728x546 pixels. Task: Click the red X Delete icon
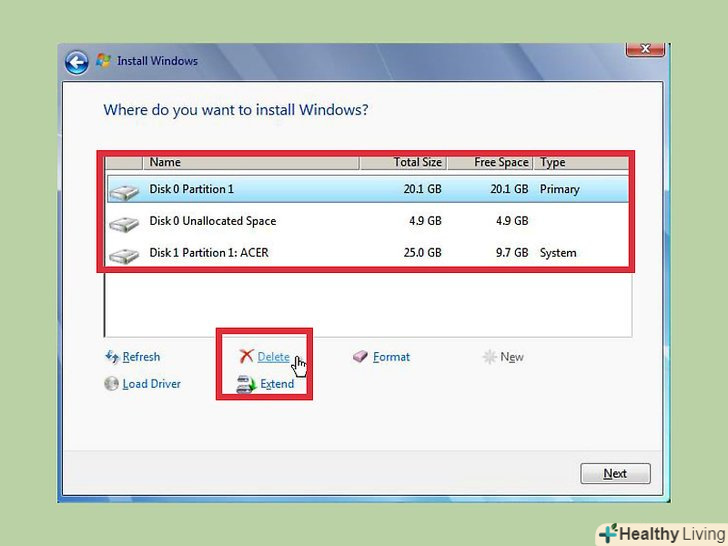(x=246, y=356)
